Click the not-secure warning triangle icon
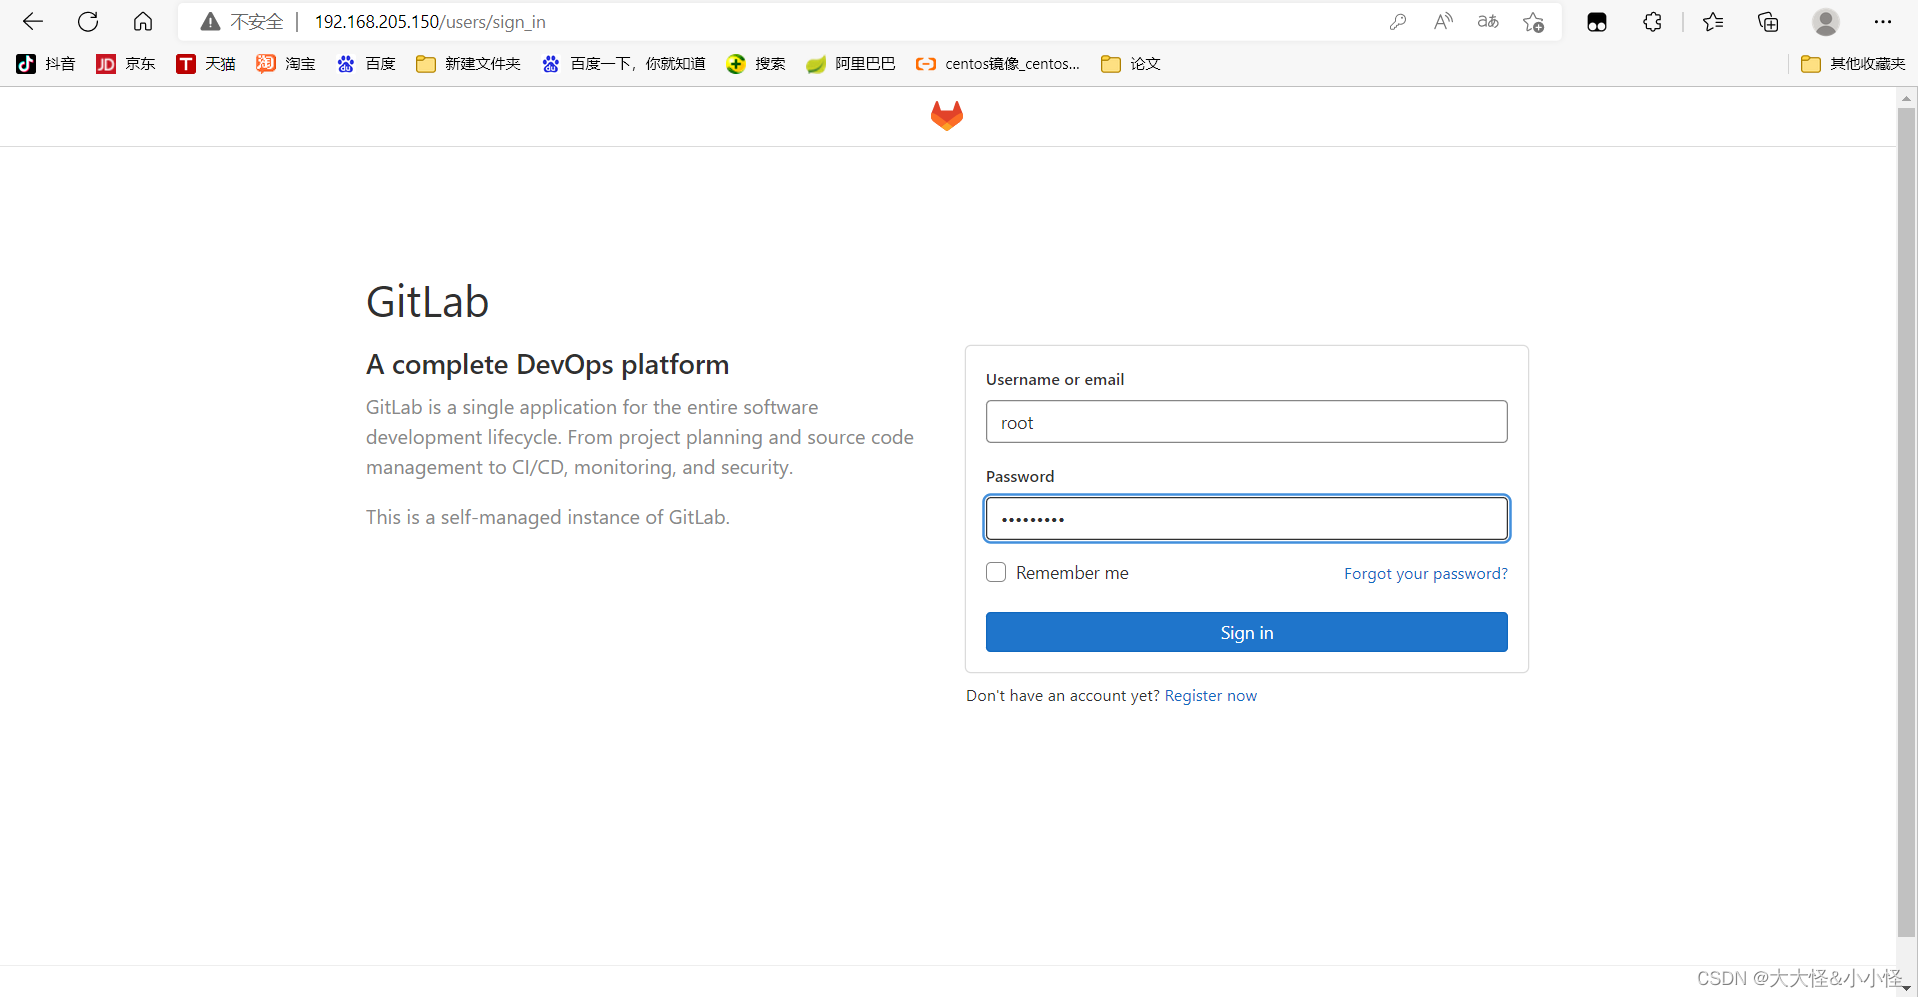Image resolution: width=1918 pixels, height=997 pixels. (210, 22)
